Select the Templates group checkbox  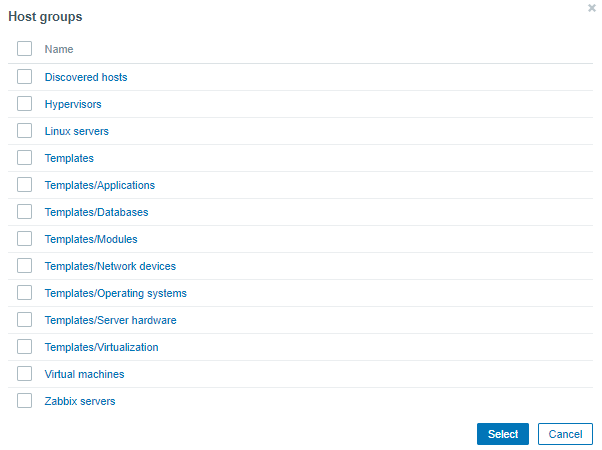25,158
